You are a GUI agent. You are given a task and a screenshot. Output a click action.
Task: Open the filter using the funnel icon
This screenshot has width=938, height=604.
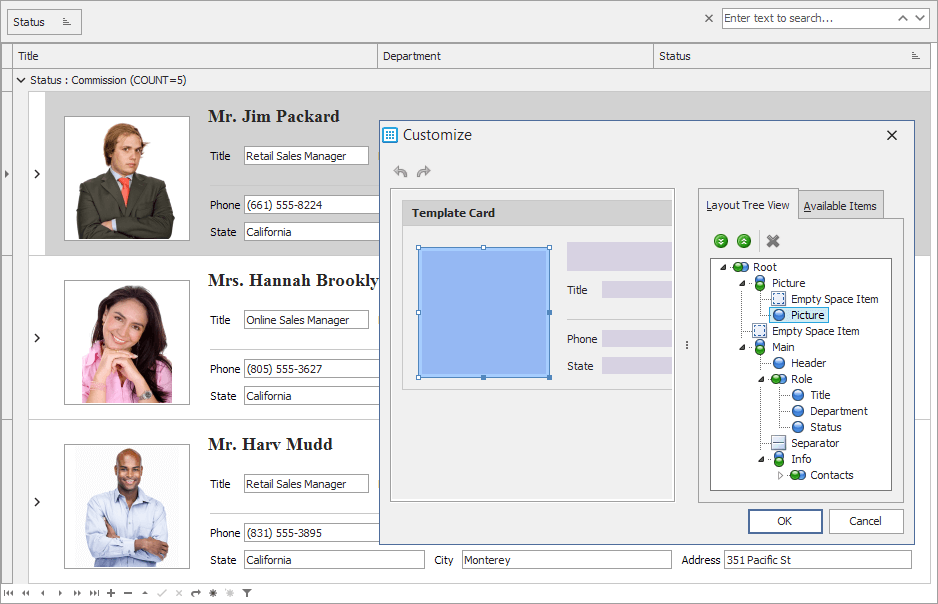tap(245, 592)
